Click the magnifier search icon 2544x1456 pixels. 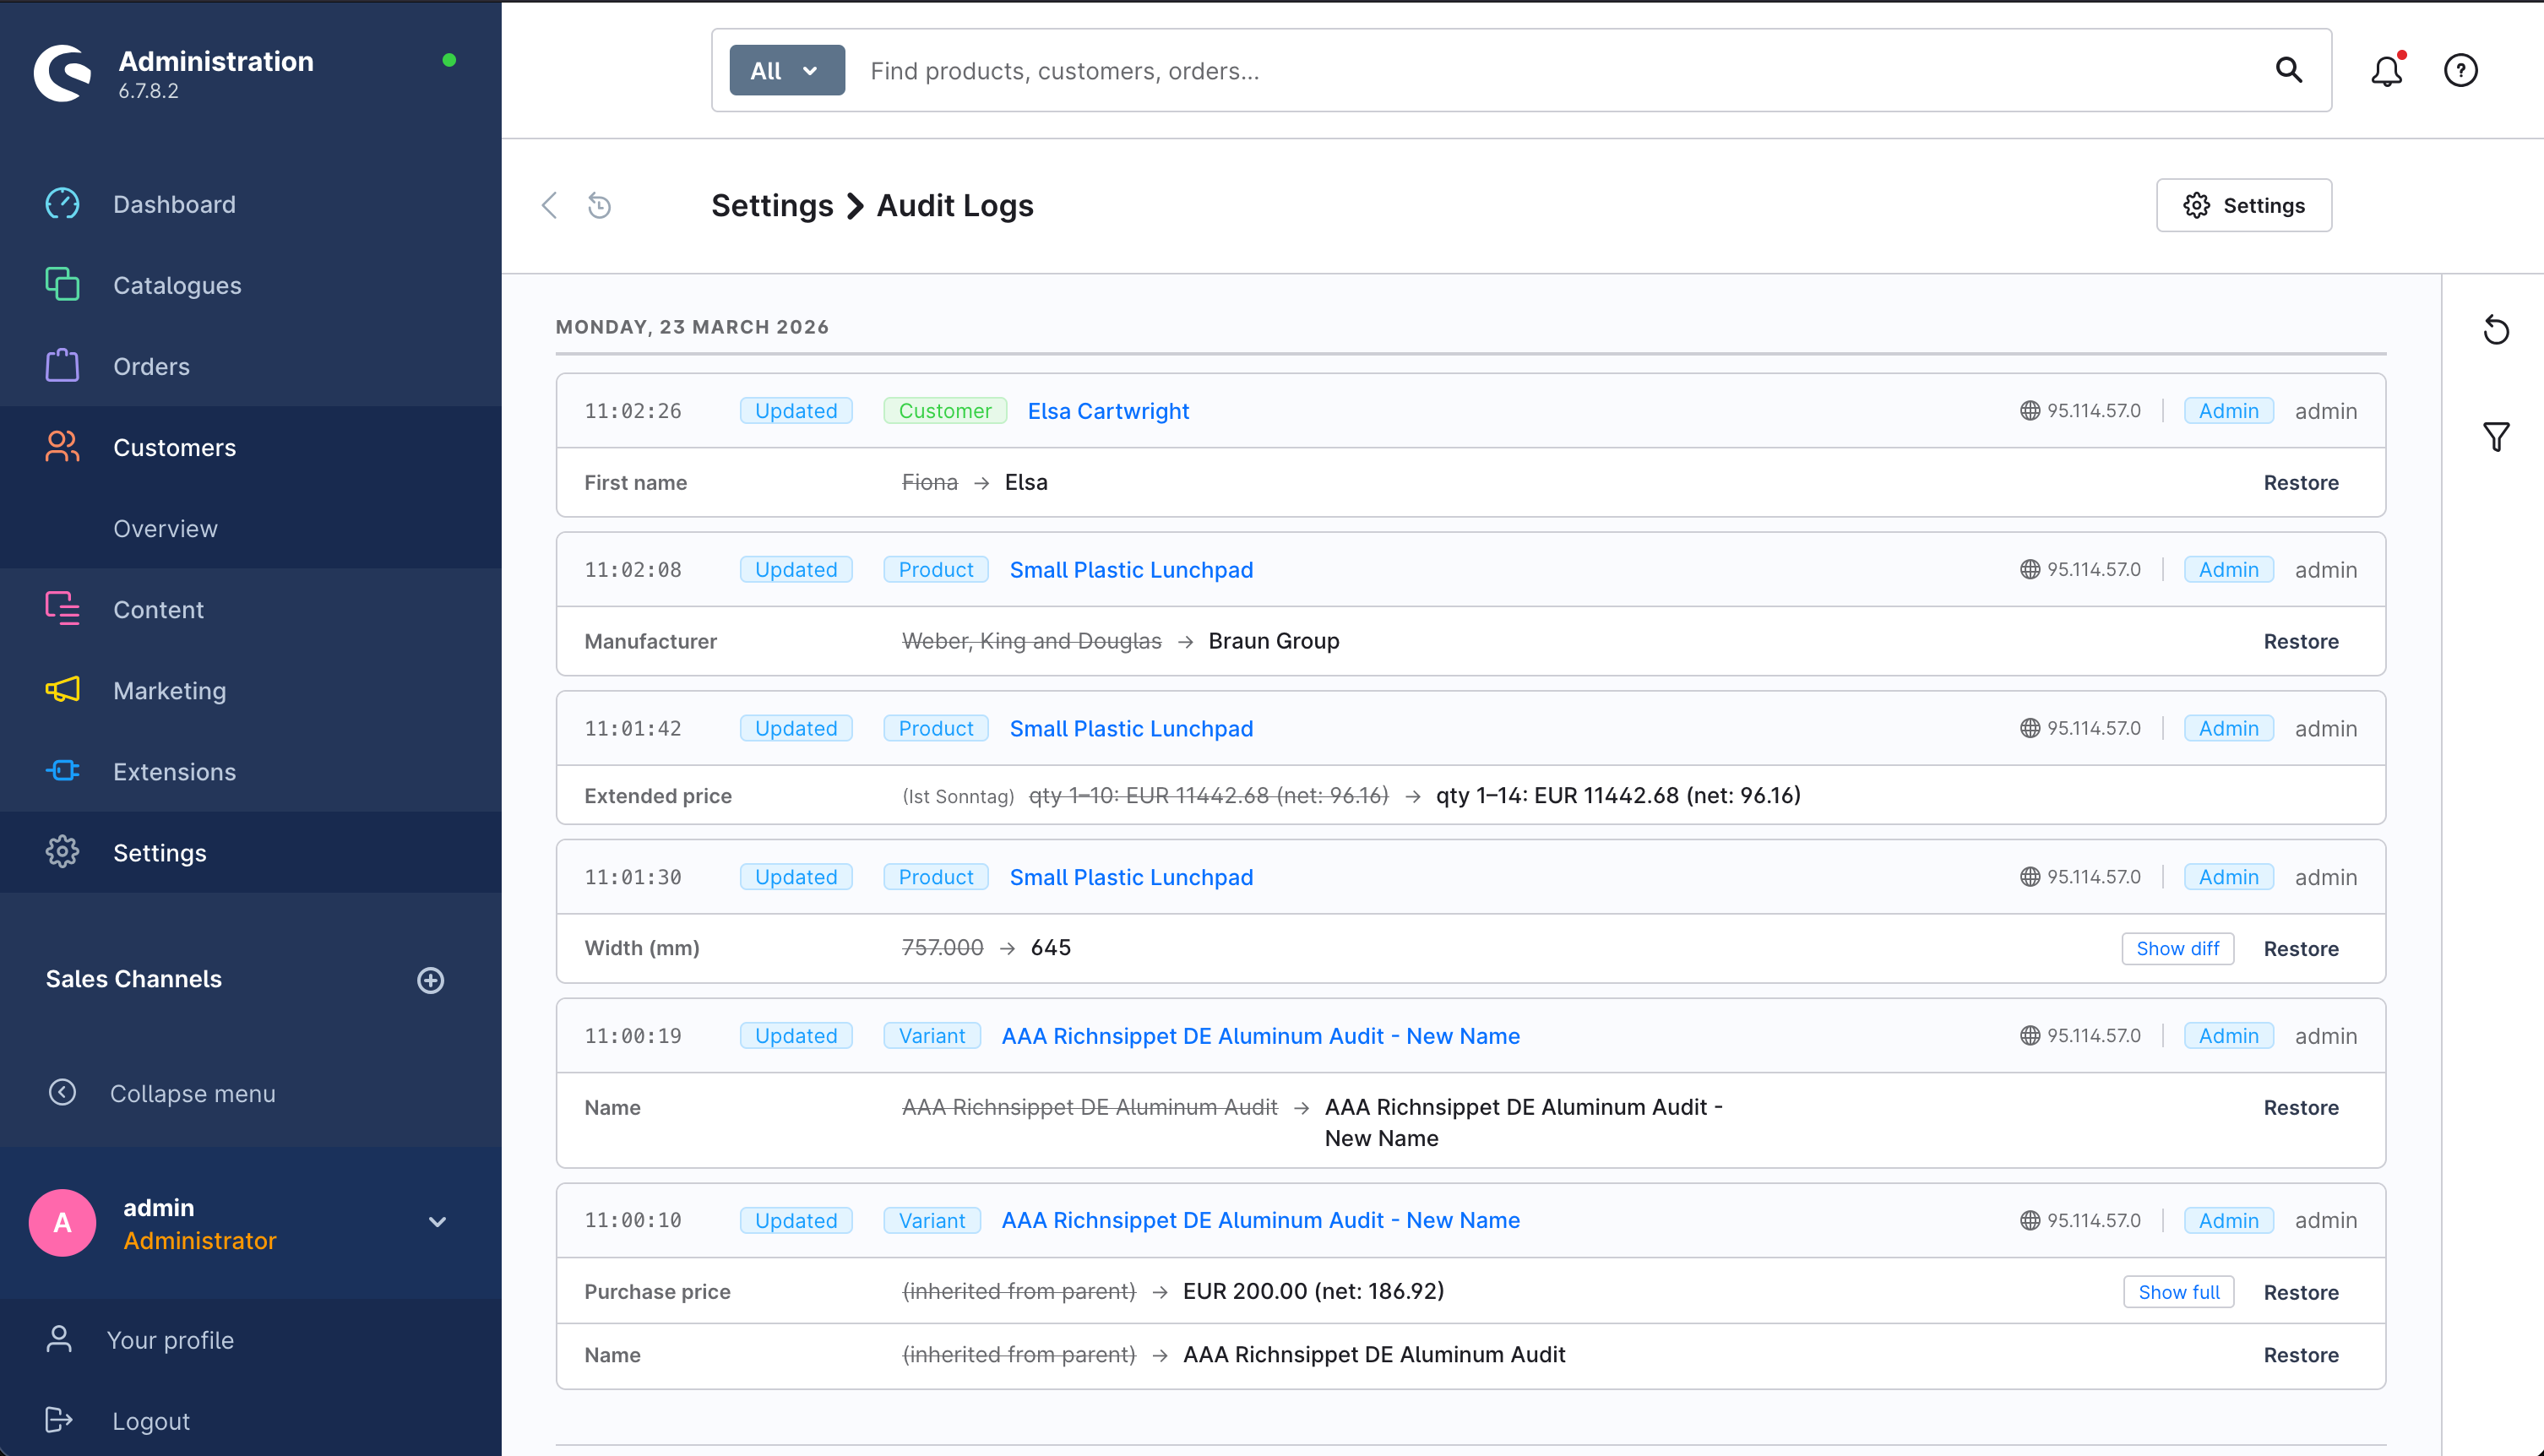tap(2289, 70)
